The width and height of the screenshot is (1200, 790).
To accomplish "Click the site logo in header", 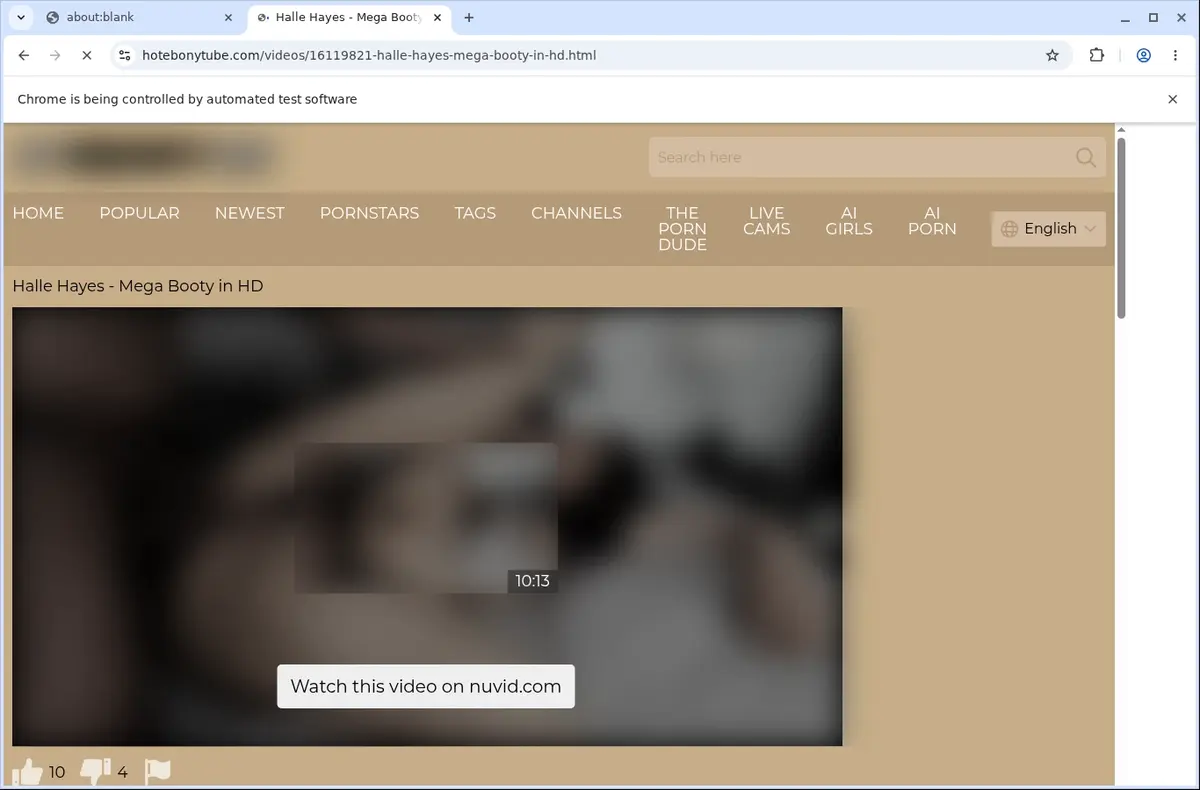I will click(x=146, y=157).
